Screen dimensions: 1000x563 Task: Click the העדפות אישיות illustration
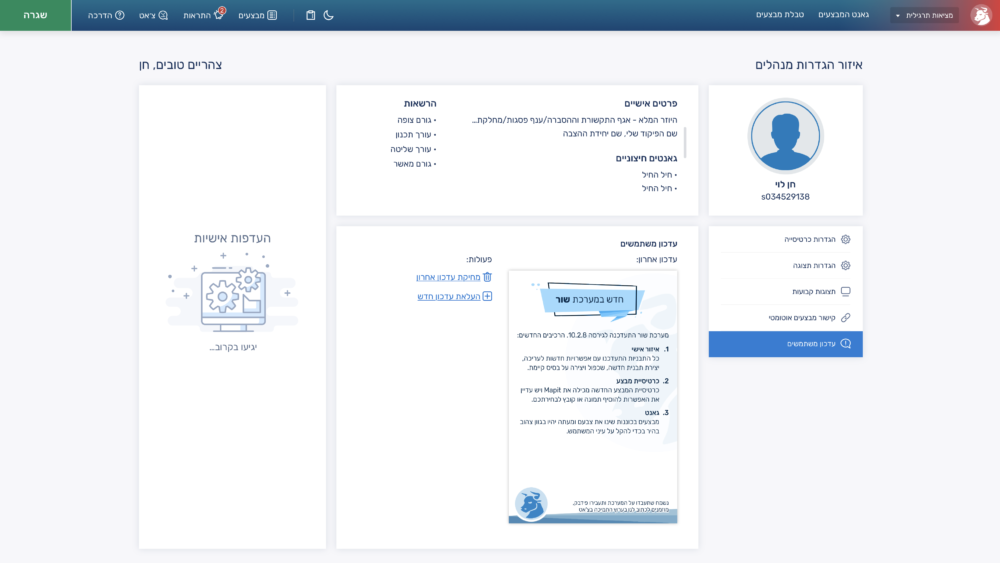coord(232,292)
